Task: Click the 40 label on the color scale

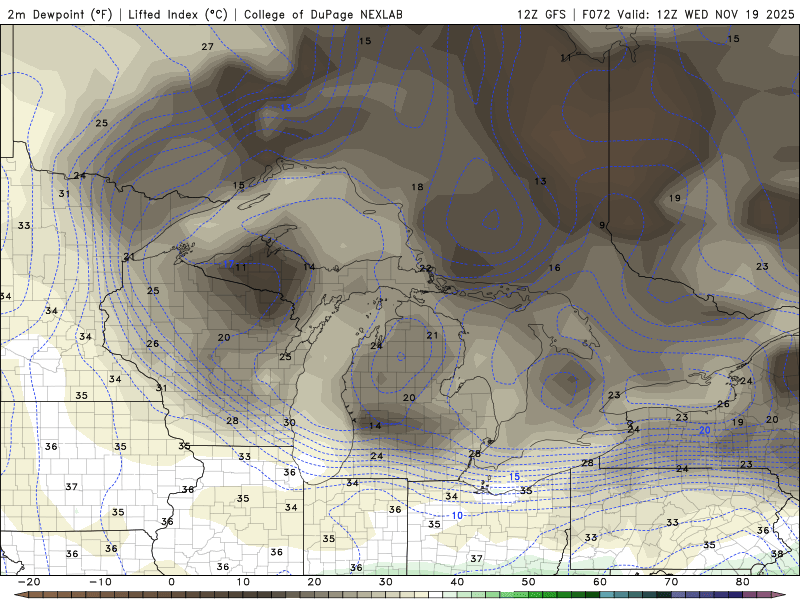Action: [x=457, y=582]
